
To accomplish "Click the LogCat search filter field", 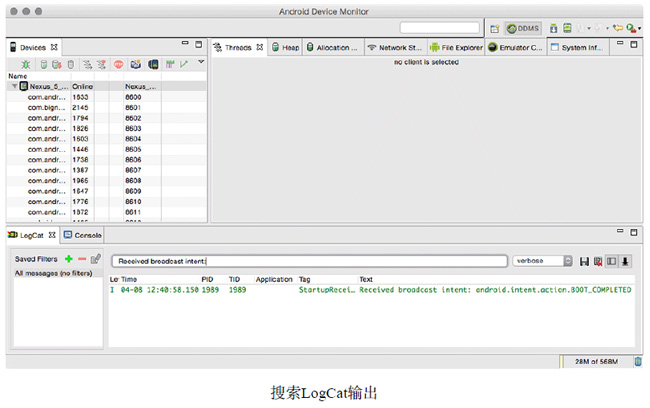I will [x=308, y=261].
